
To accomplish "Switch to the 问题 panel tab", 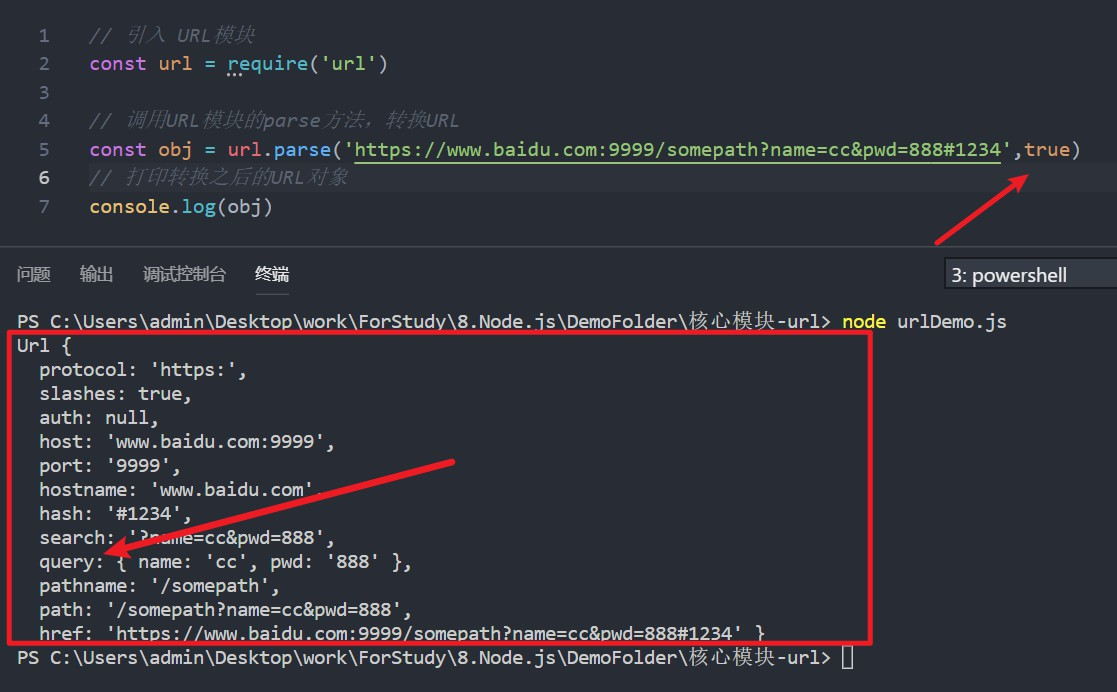I will 33,274.
